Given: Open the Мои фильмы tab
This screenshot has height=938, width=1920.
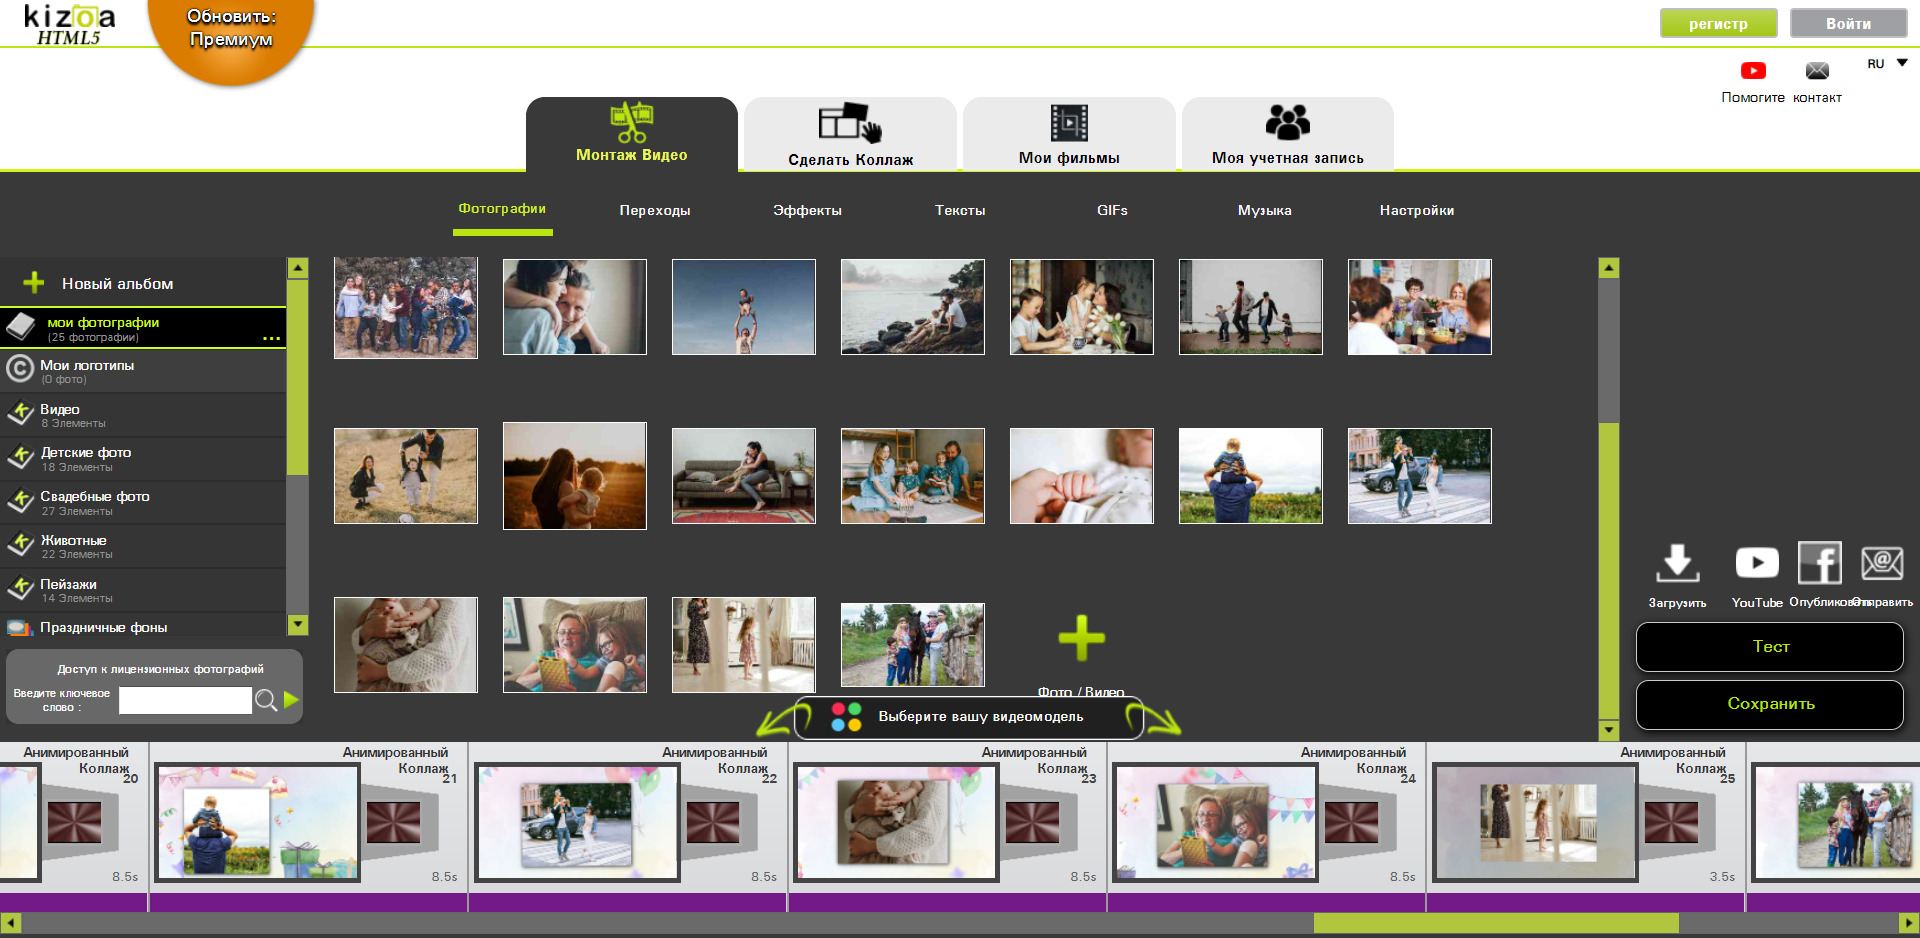Looking at the screenshot, I should click(x=1069, y=134).
